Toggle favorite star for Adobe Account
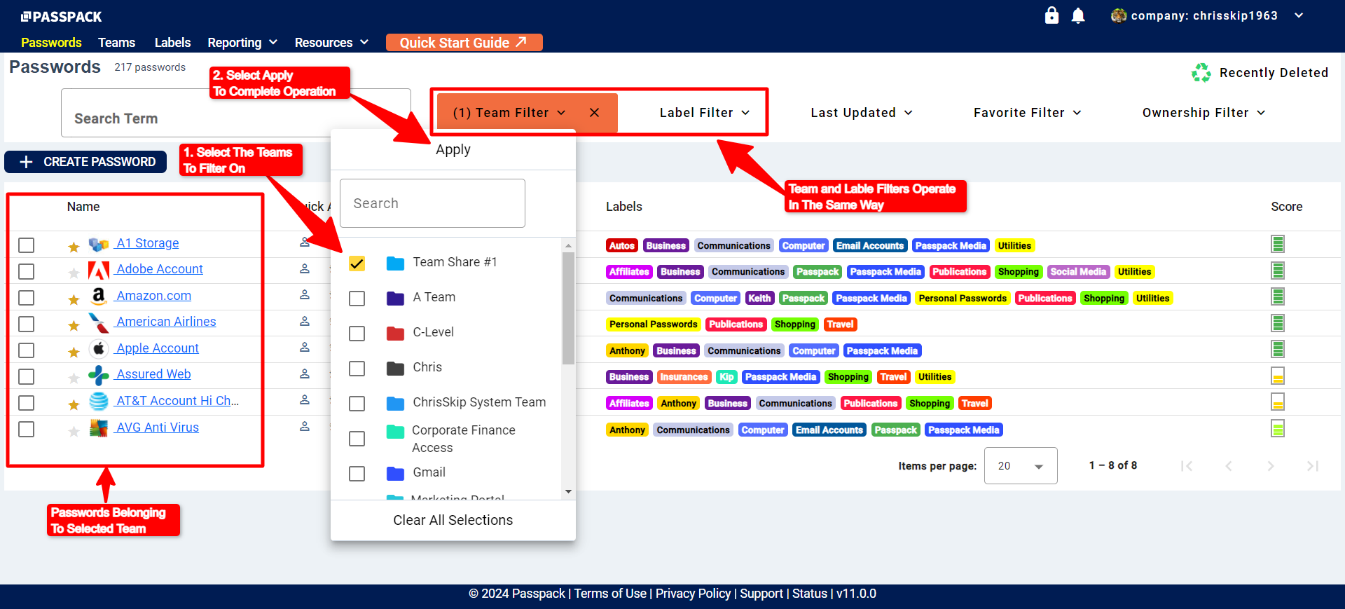The height and width of the screenshot is (609, 1345). coord(73,272)
